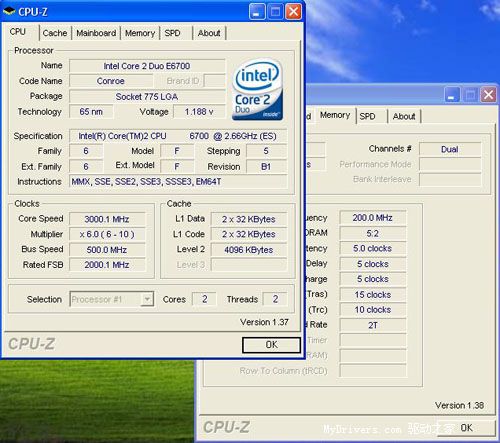This screenshot has height=443, width=500.
Task: Select the SPD tab in front window
Action: (172, 33)
